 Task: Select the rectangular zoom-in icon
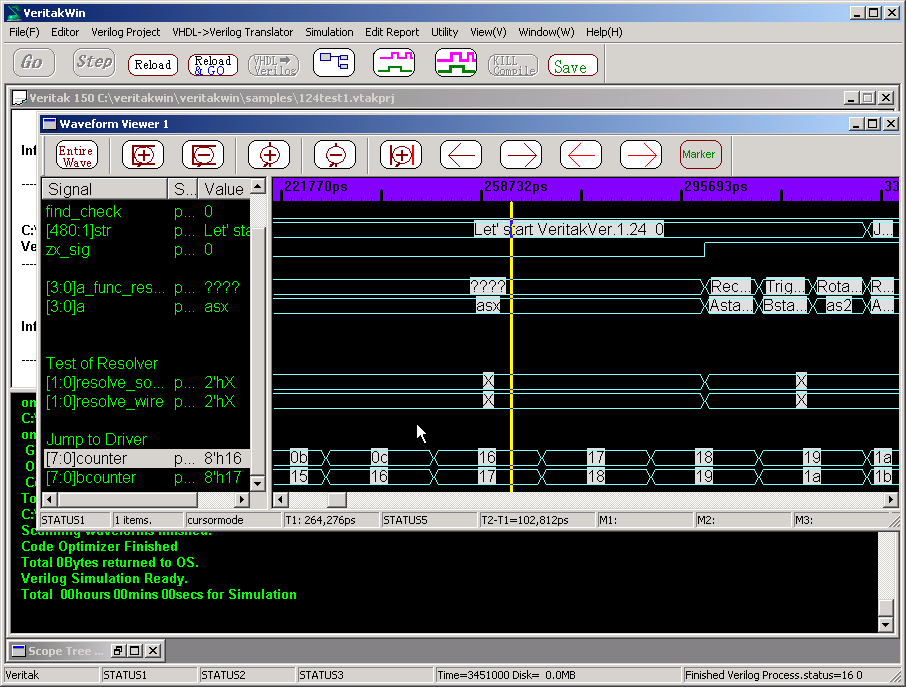point(143,155)
